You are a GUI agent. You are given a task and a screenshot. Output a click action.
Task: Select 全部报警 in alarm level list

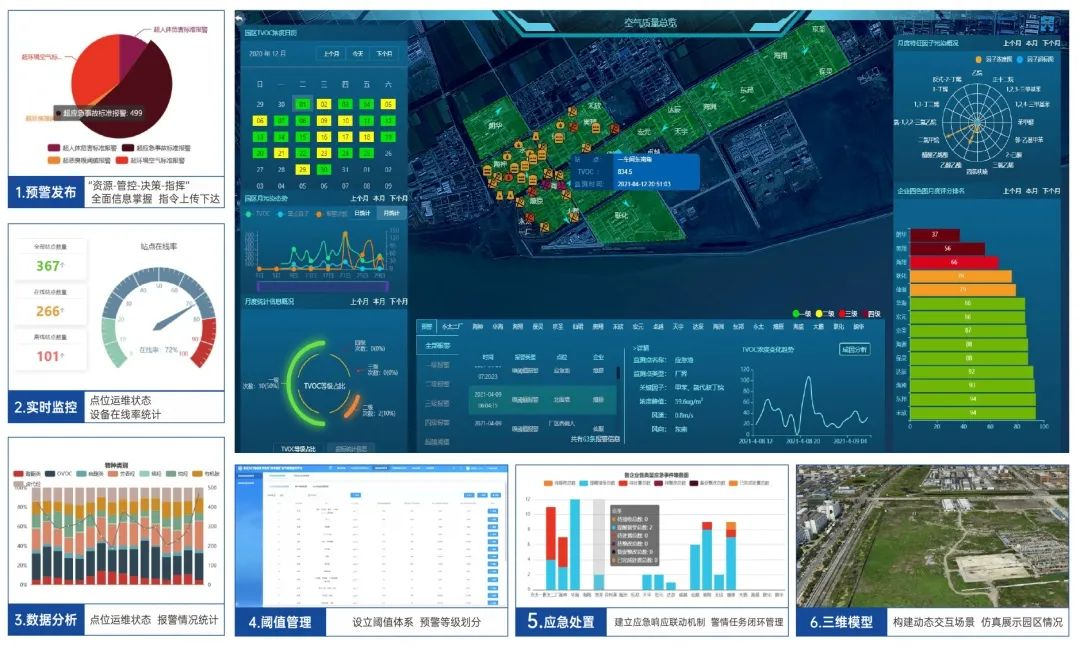437,345
